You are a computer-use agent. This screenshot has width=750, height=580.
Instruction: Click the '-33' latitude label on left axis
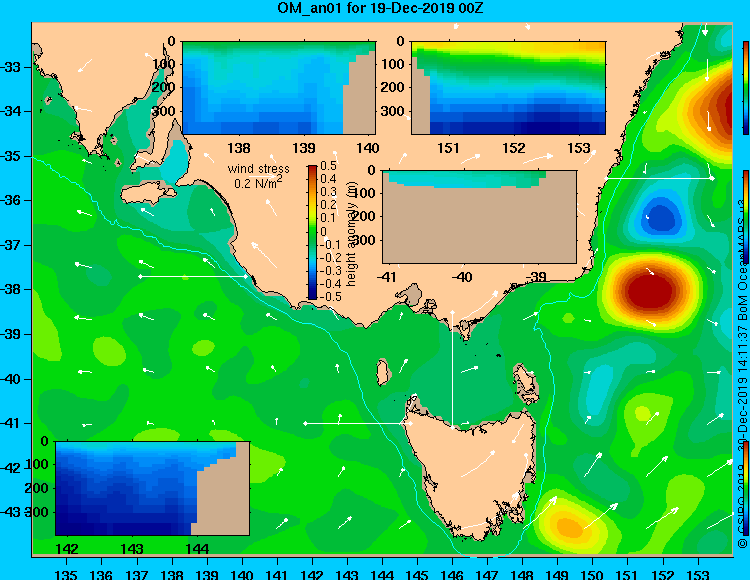pos(11,67)
